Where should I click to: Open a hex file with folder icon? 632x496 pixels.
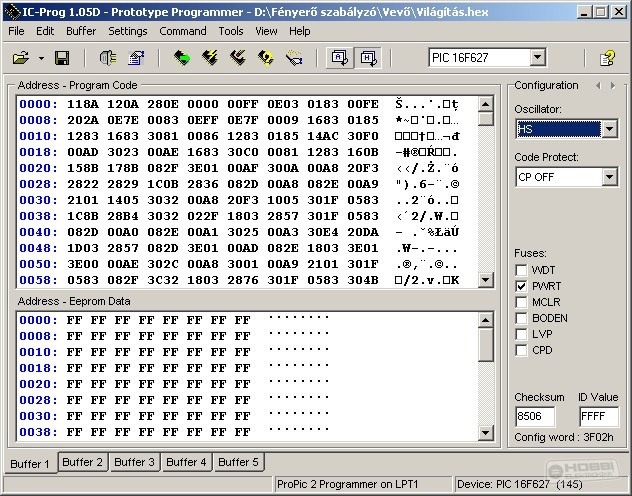[21, 58]
